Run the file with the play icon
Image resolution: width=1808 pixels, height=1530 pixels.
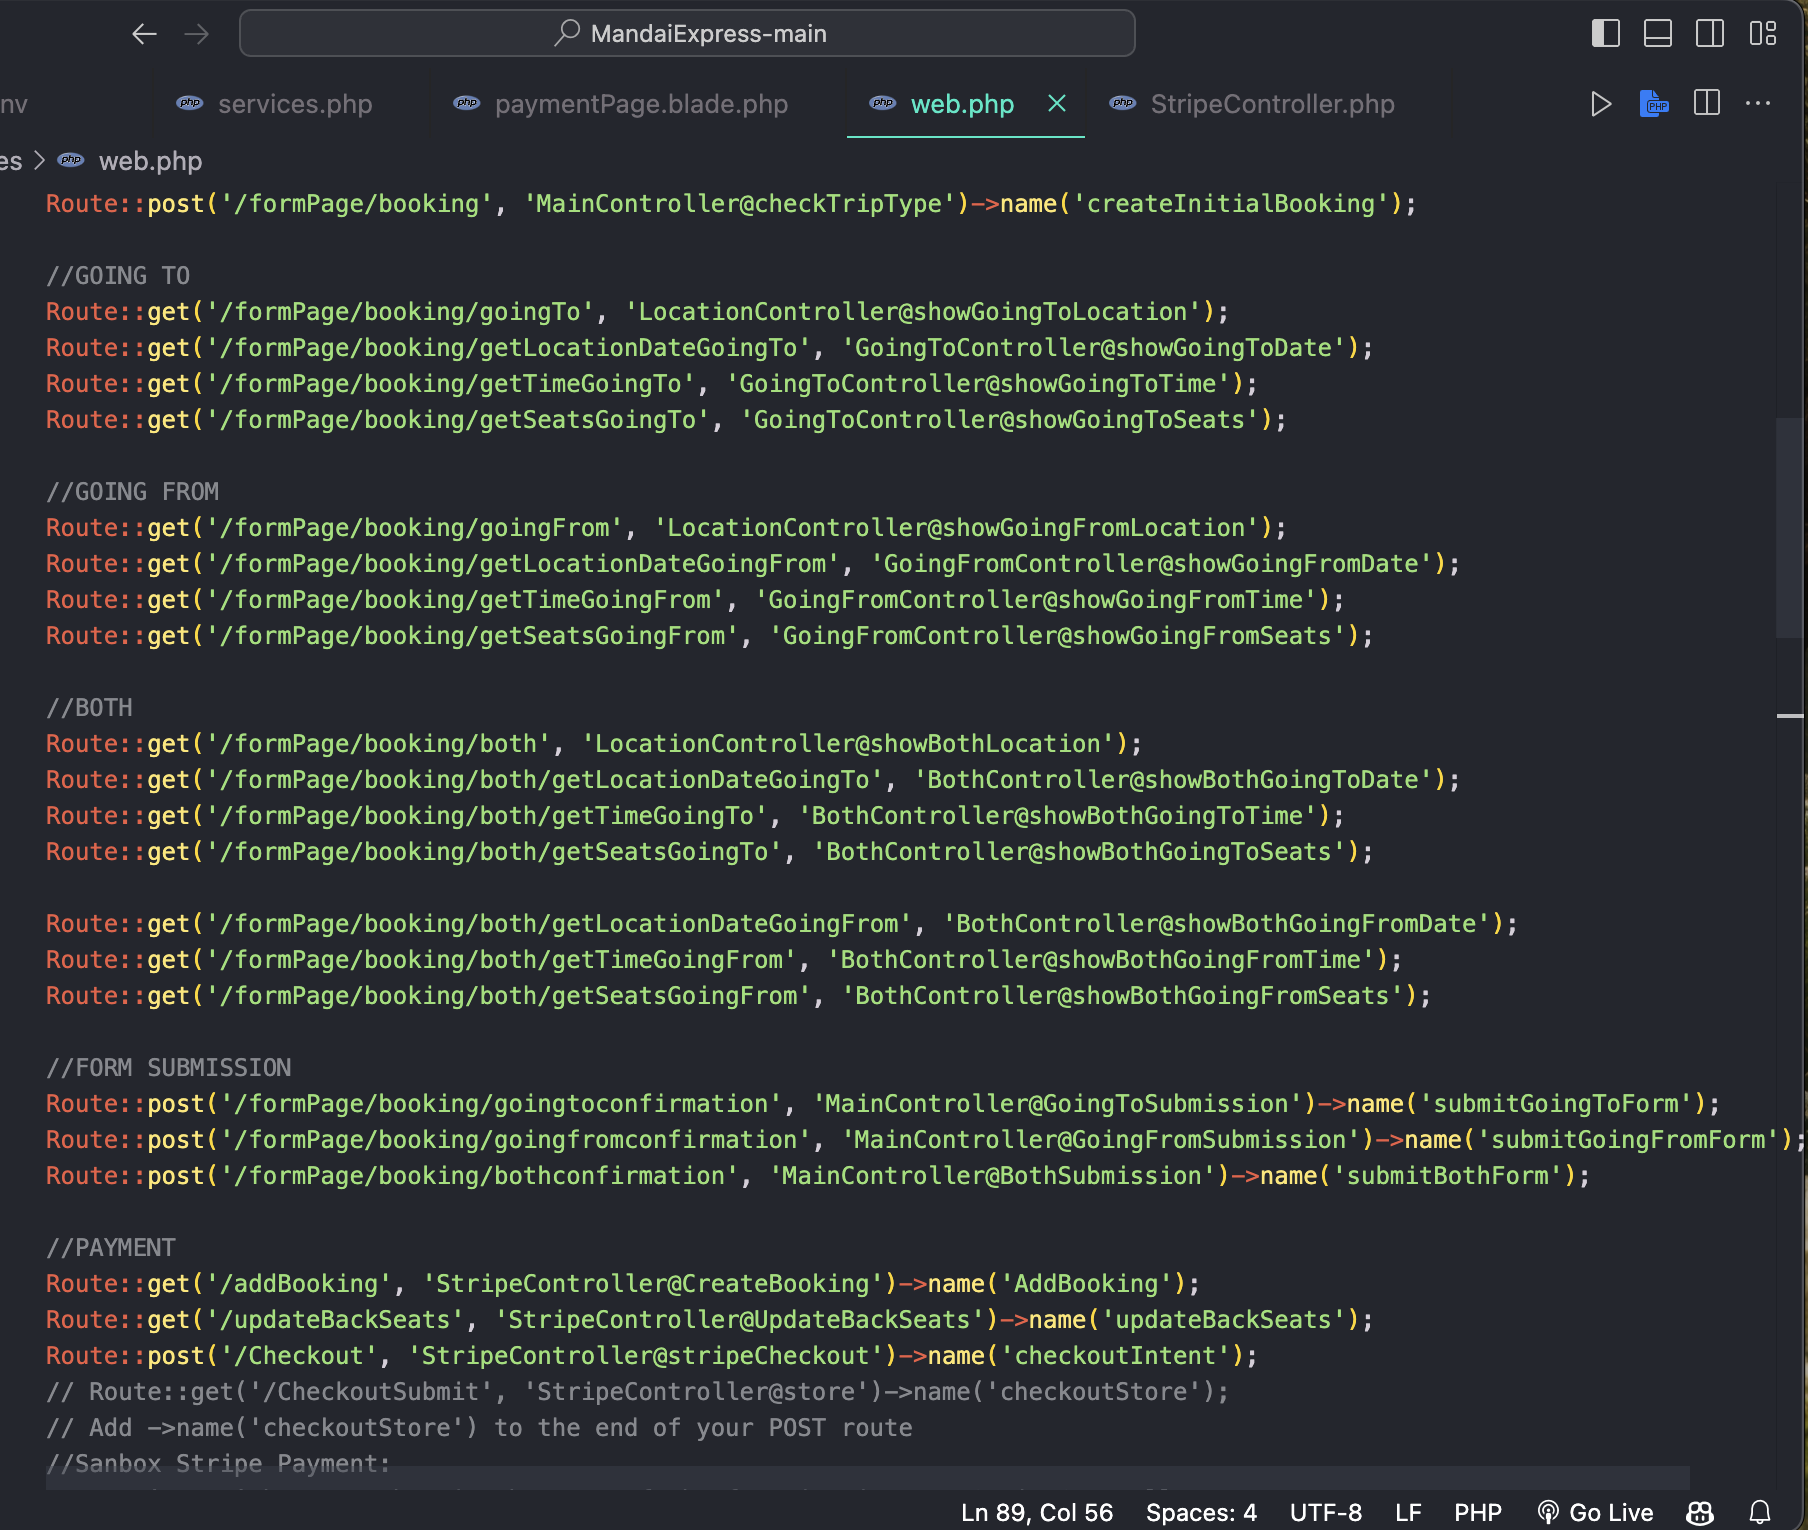point(1600,104)
